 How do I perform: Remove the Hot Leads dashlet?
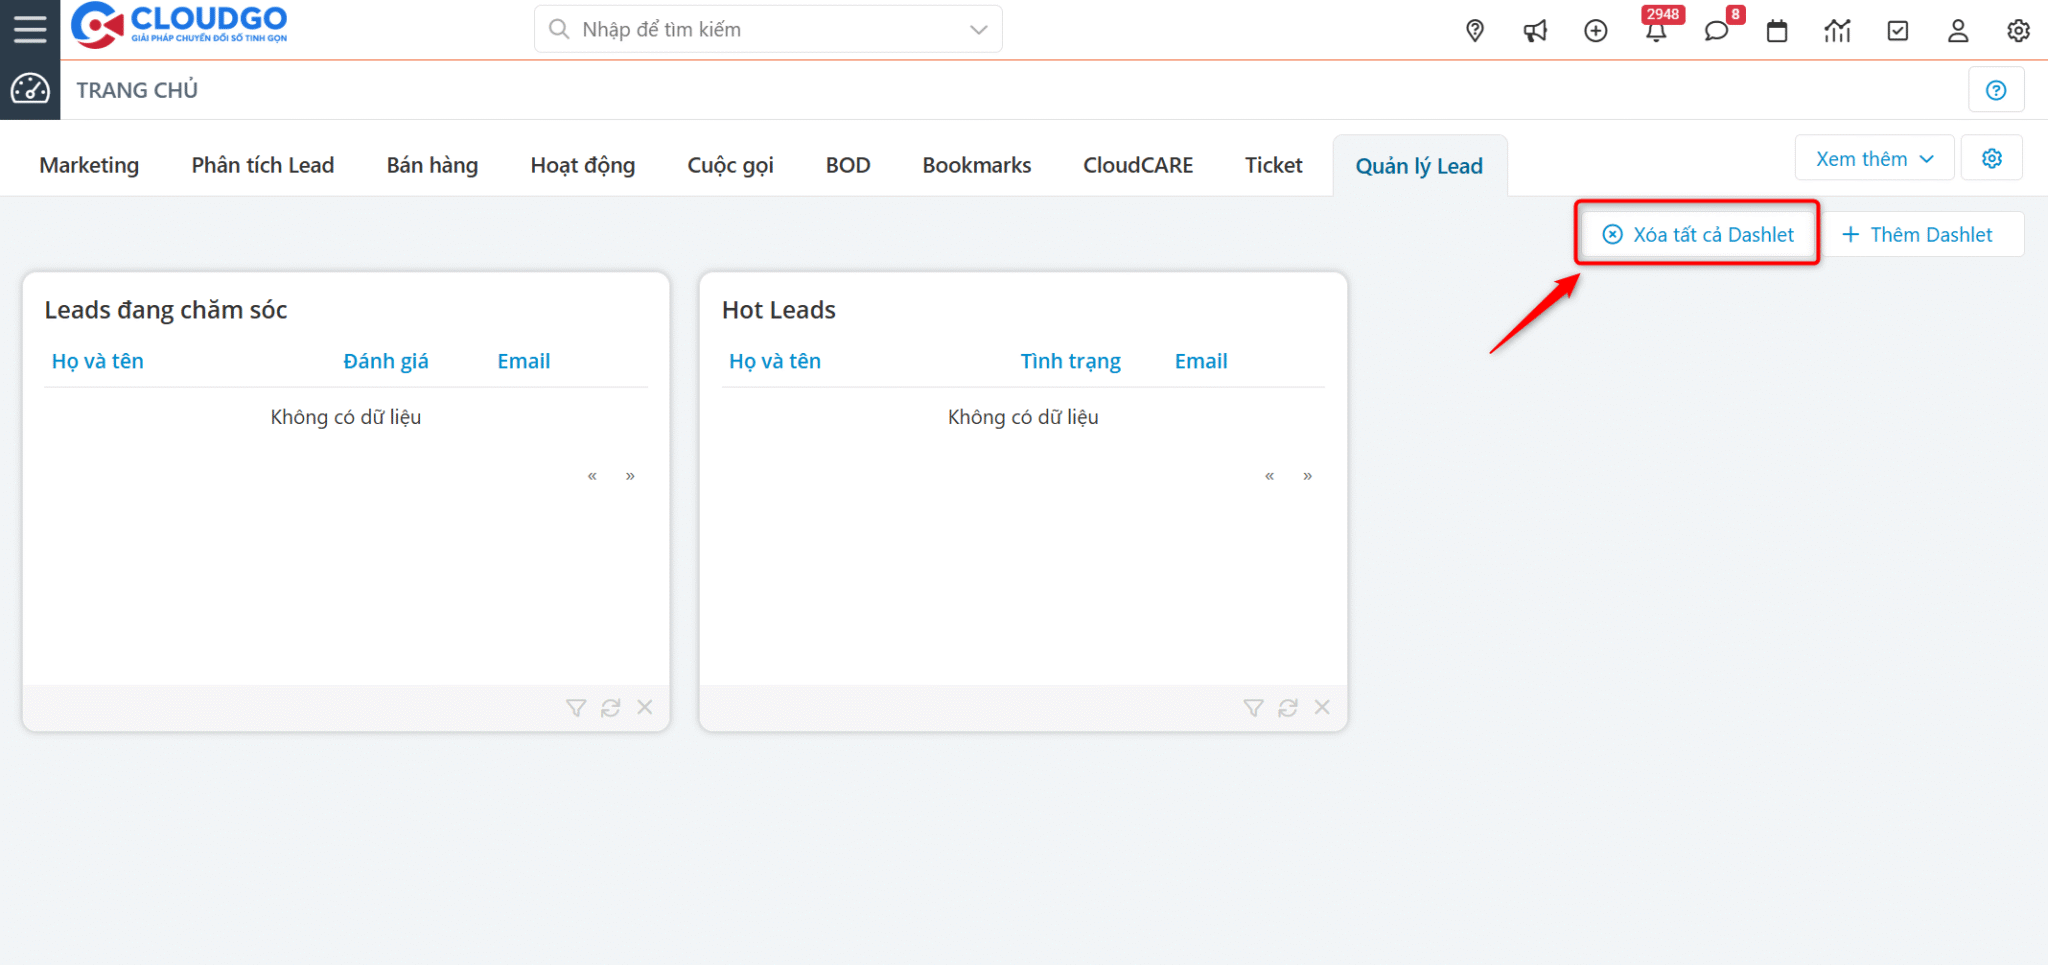(1322, 707)
